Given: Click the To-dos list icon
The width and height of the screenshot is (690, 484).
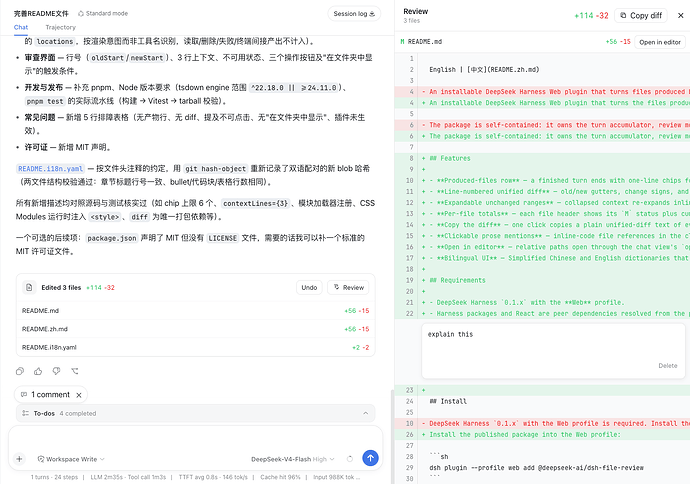Looking at the screenshot, I should 26,413.
